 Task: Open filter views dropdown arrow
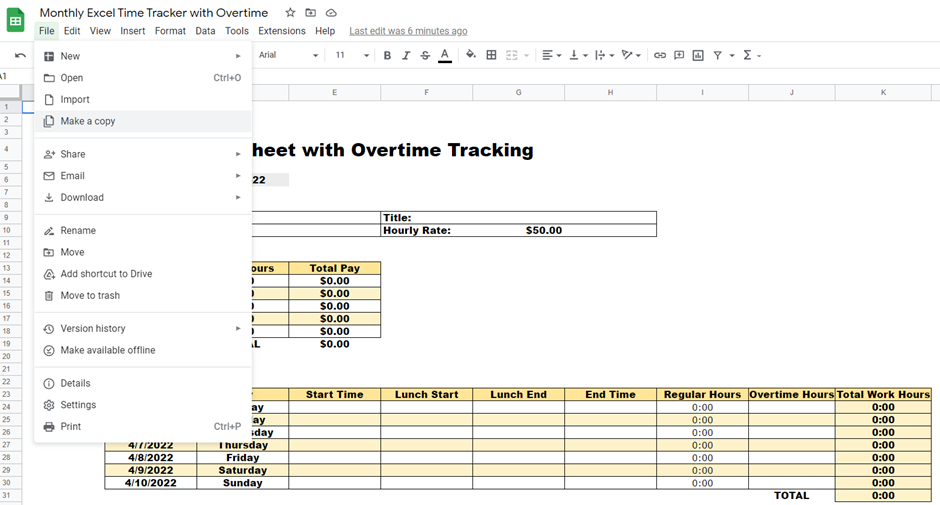(x=732, y=56)
